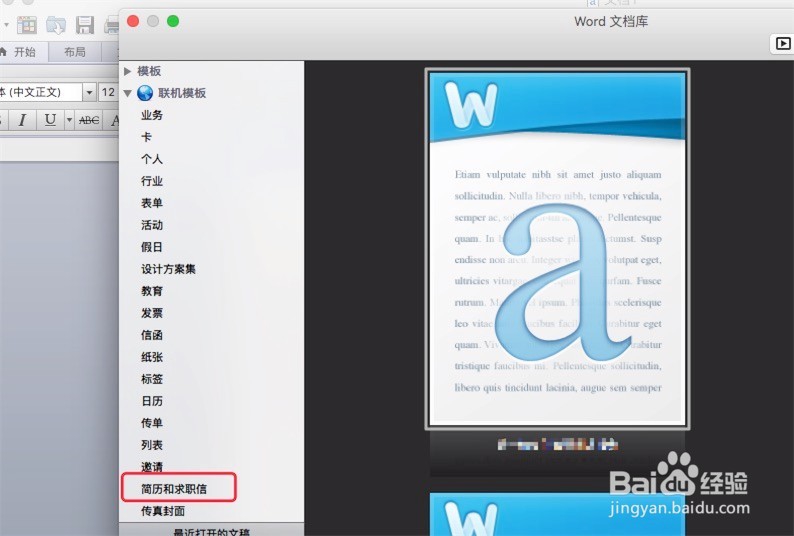Click the floppy disk save icon
The width and height of the screenshot is (794, 536).
(x=85, y=25)
